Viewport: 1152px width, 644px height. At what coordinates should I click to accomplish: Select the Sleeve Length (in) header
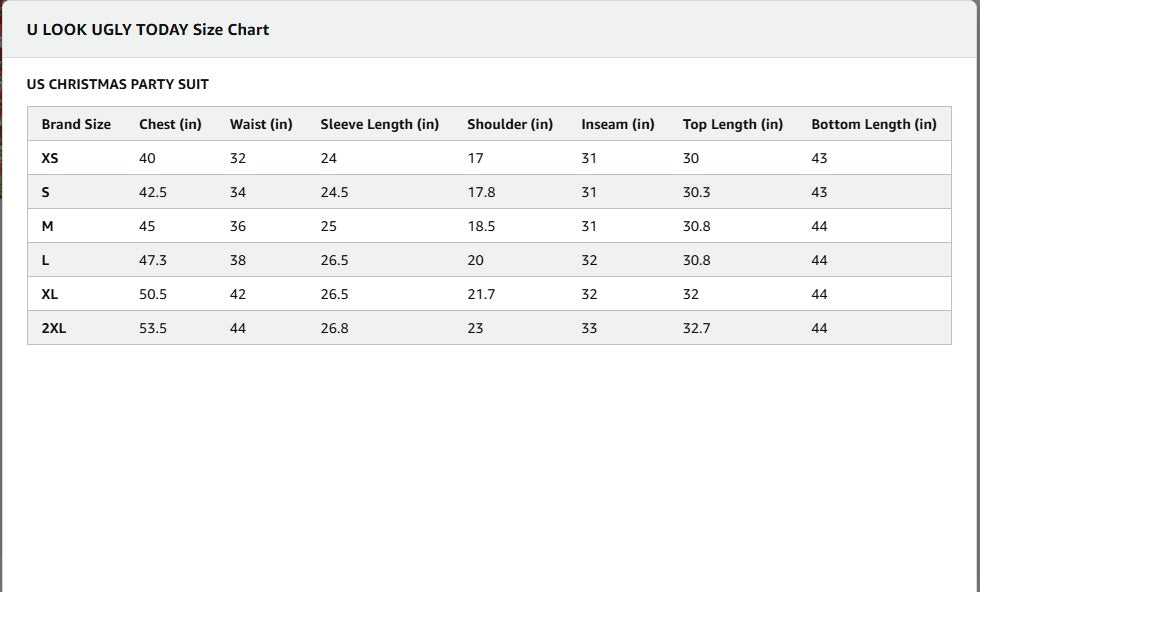click(379, 125)
